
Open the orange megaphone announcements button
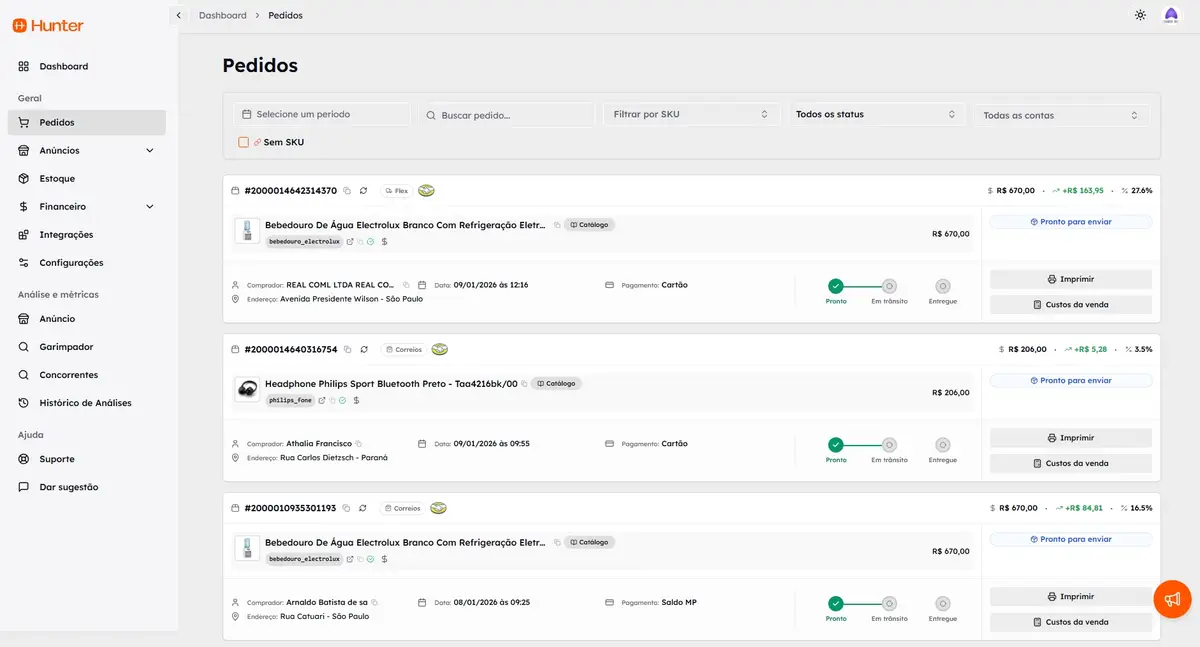click(x=1172, y=598)
